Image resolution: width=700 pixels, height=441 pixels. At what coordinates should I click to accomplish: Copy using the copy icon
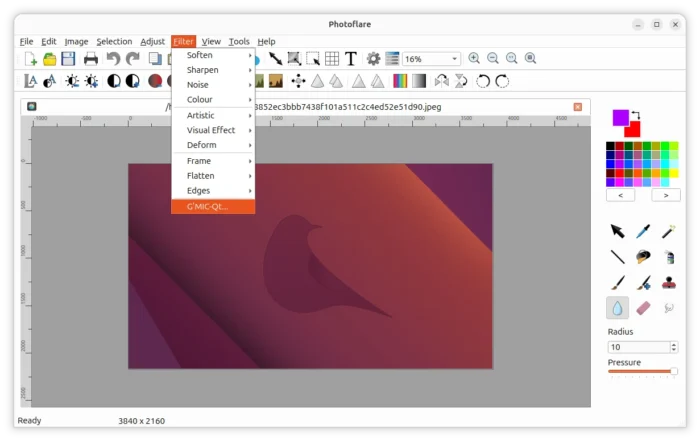[x=155, y=58]
